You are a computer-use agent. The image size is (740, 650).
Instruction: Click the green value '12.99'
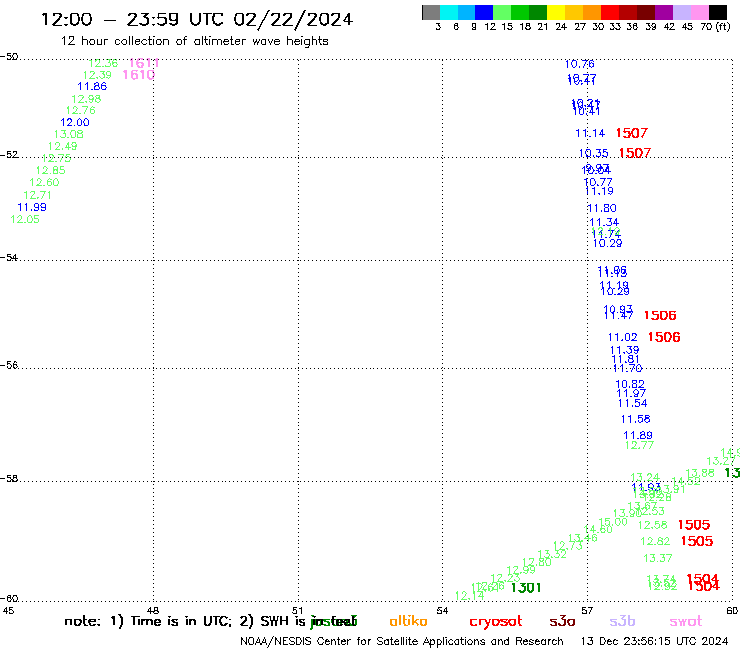[x=521, y=570]
